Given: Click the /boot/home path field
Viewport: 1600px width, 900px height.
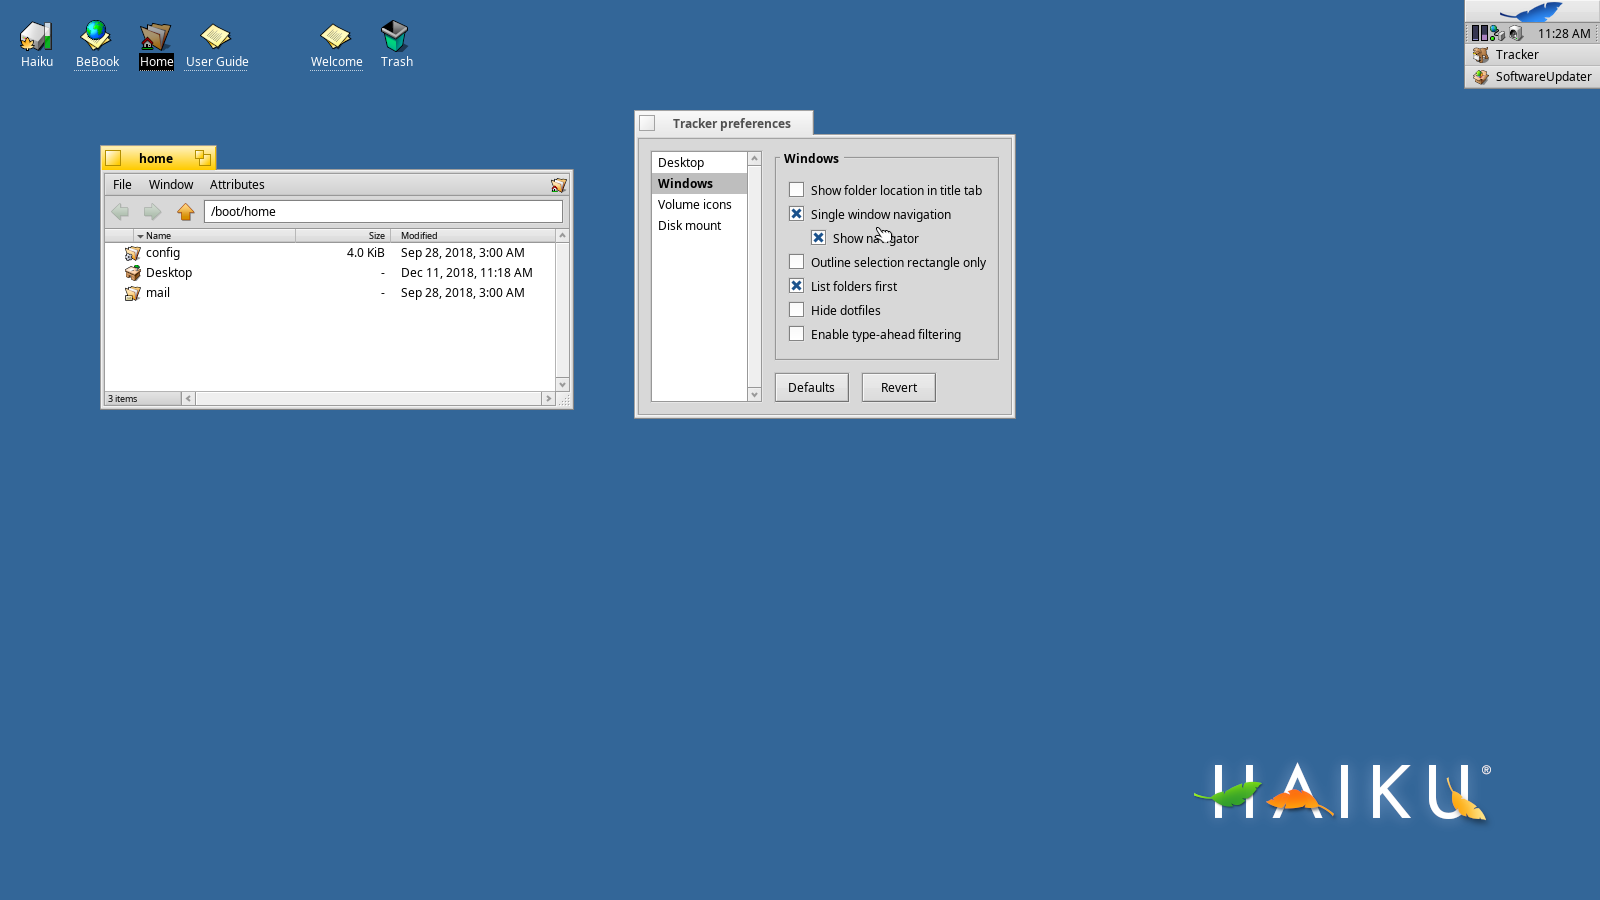Looking at the screenshot, I should pos(383,212).
